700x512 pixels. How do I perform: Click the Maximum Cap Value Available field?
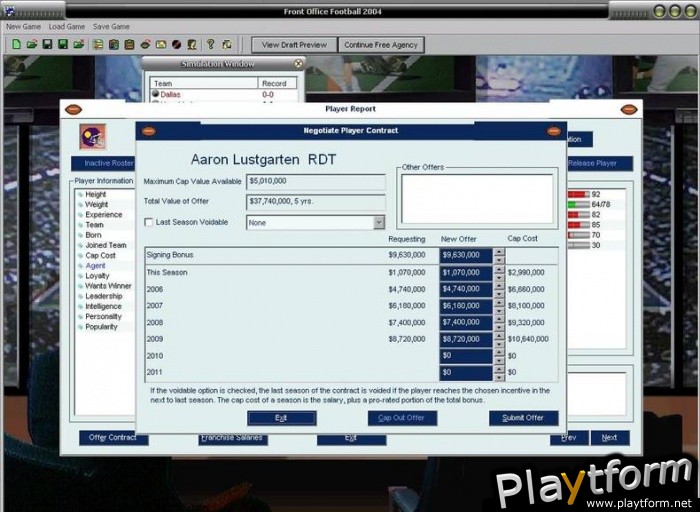click(316, 182)
